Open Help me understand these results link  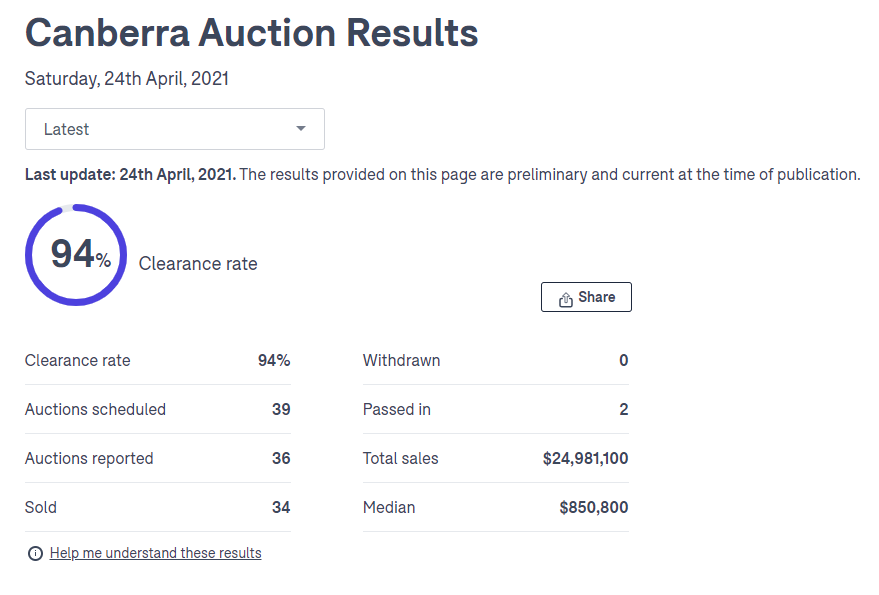pyautogui.click(x=155, y=553)
